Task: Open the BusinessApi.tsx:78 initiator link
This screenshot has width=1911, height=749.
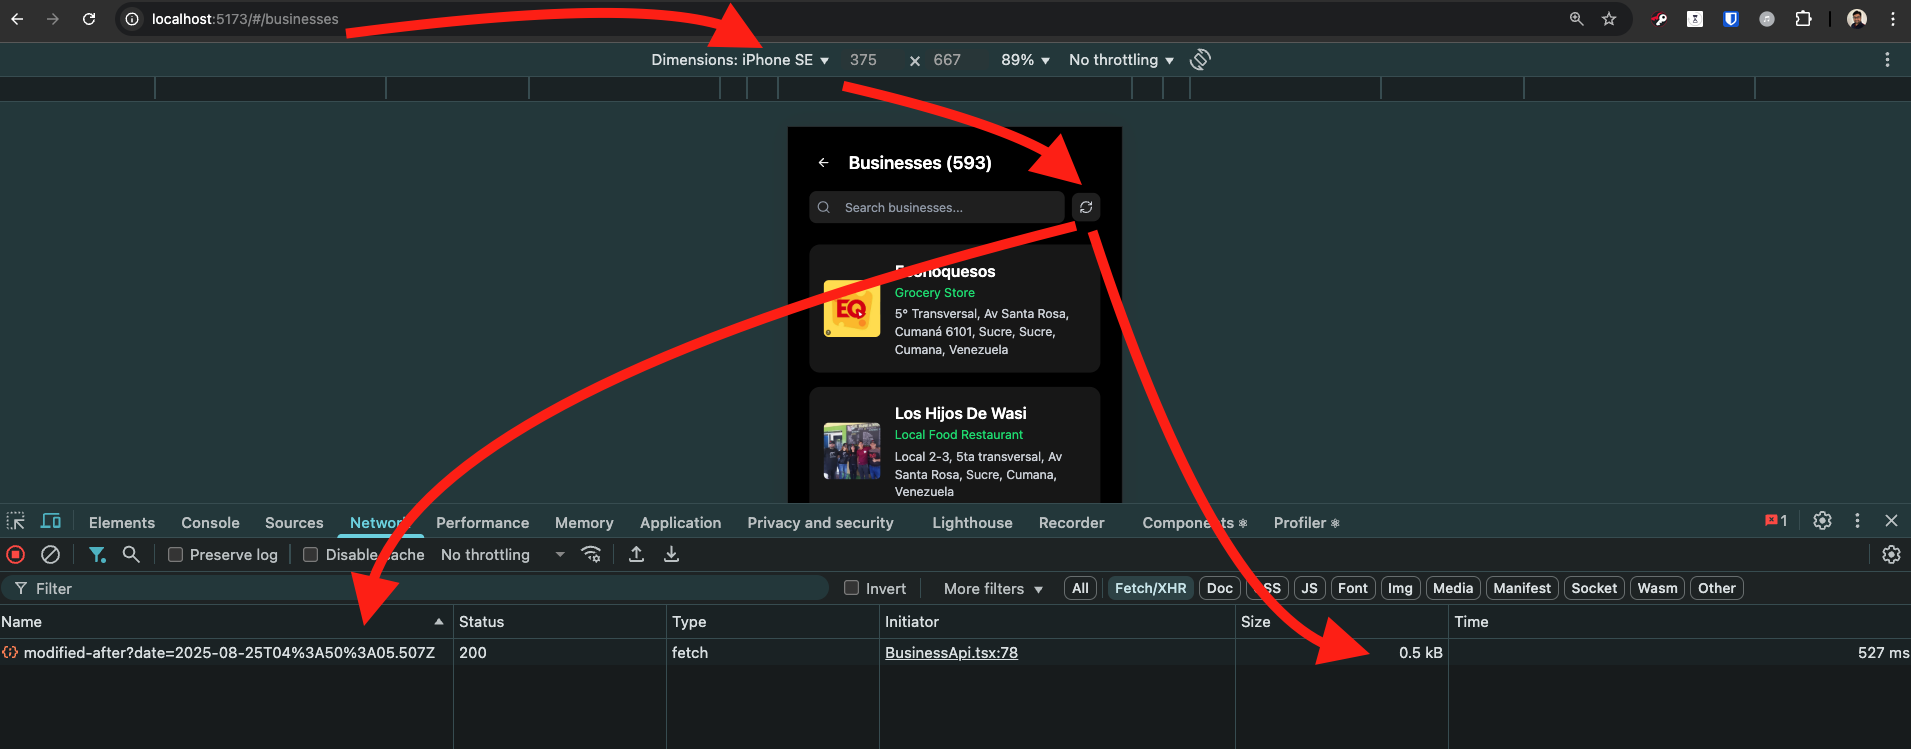Action: pyautogui.click(x=951, y=653)
